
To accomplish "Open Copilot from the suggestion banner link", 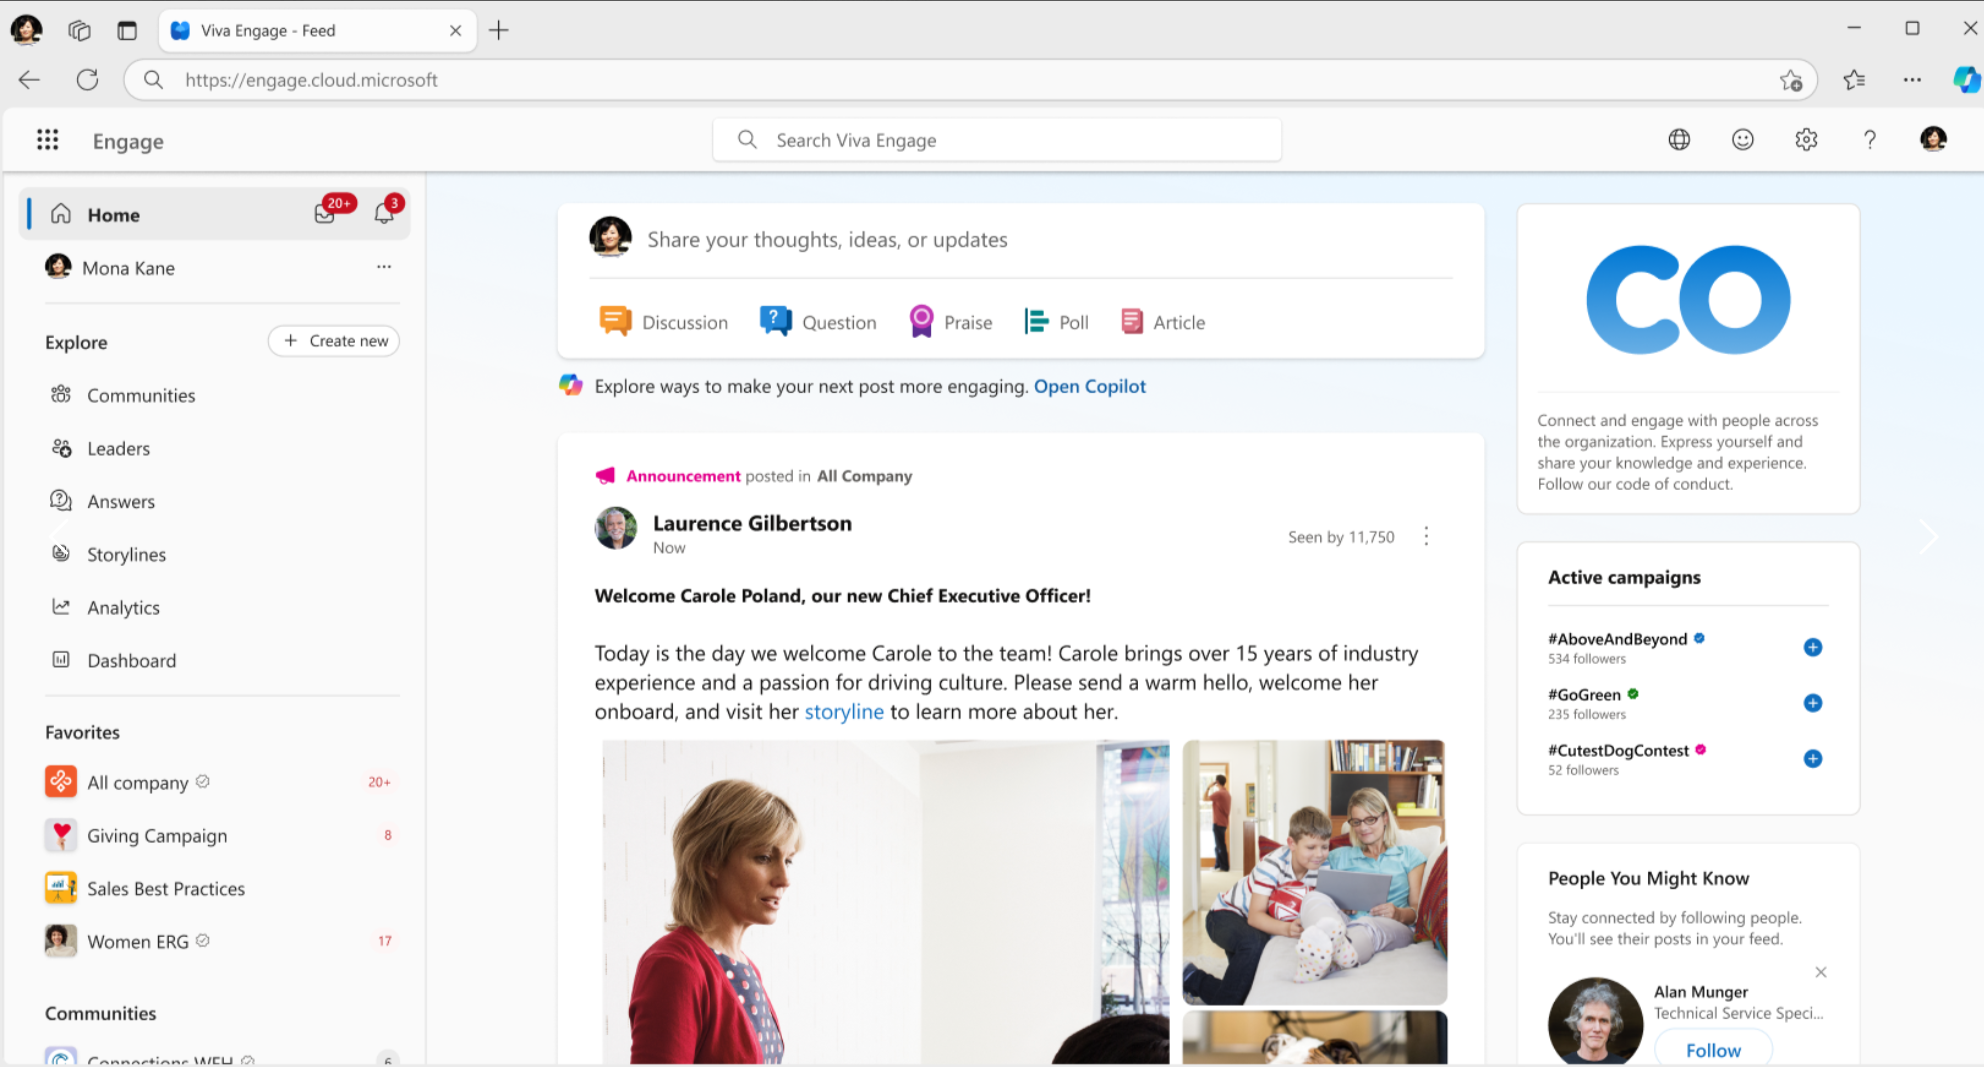I will click(x=1089, y=386).
